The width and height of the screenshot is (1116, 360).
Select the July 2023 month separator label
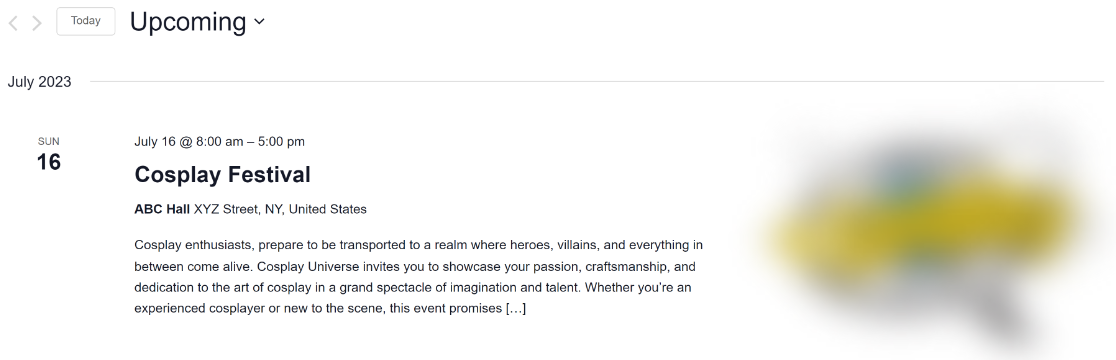click(x=39, y=82)
